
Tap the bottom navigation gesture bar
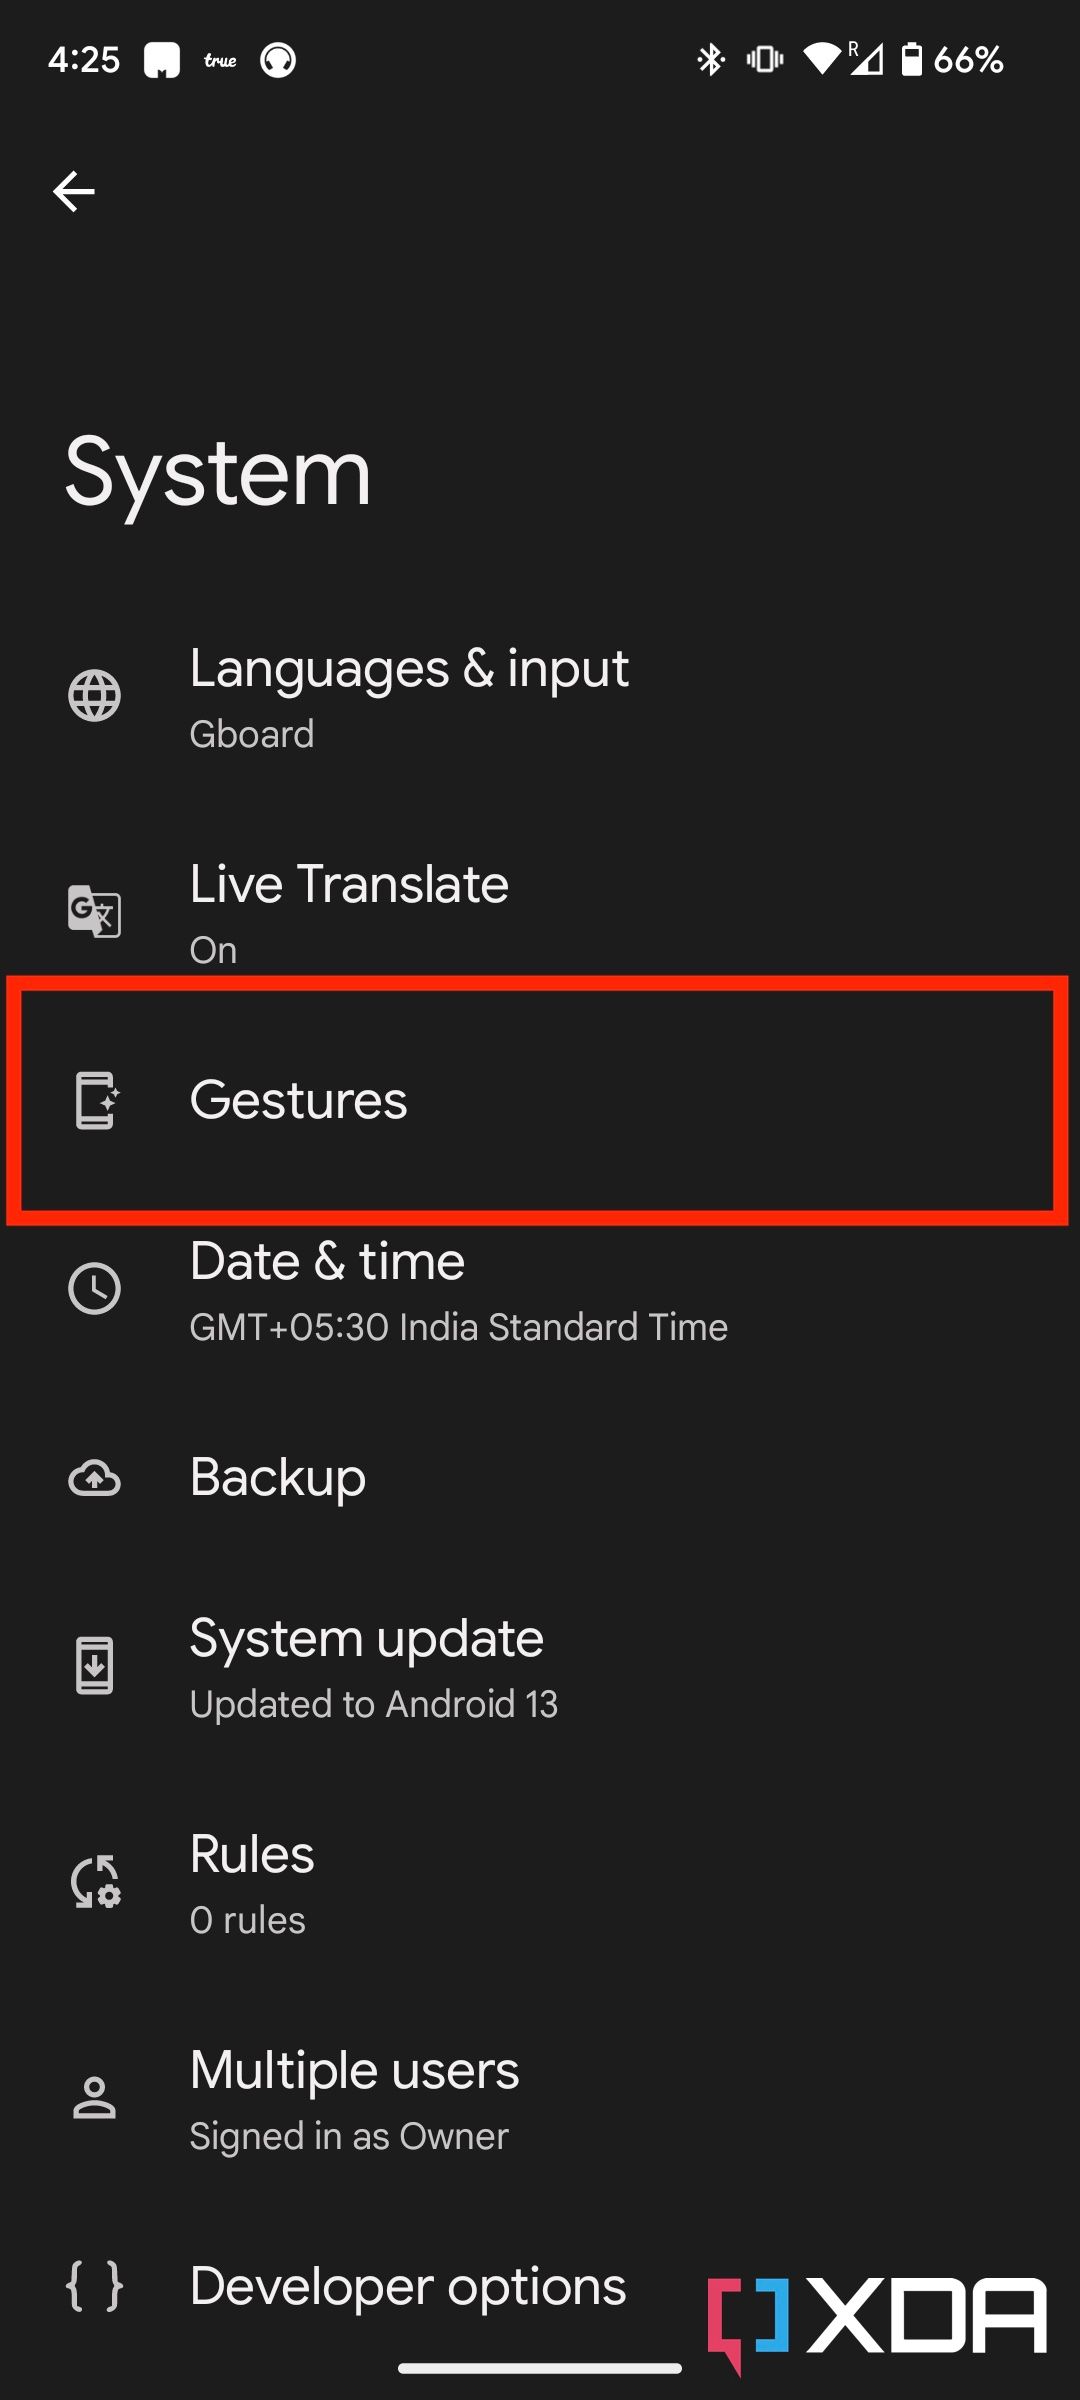(540, 2368)
